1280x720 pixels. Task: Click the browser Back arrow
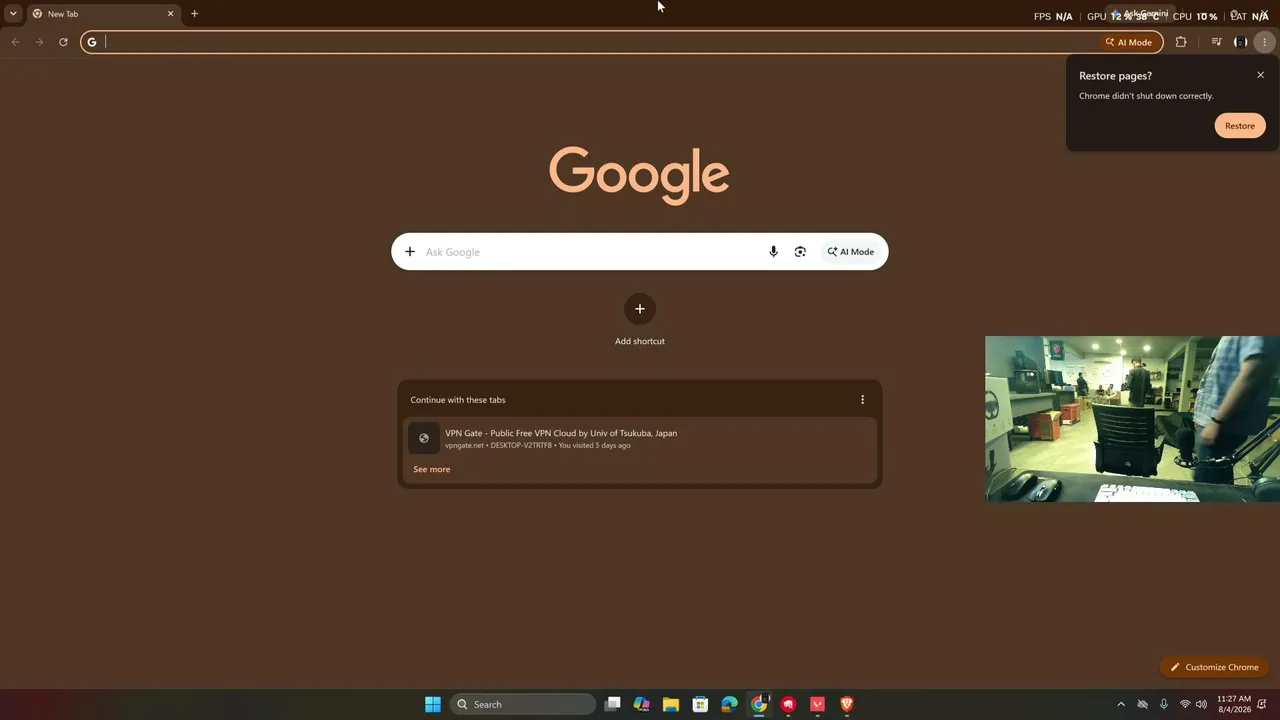[x=15, y=42]
